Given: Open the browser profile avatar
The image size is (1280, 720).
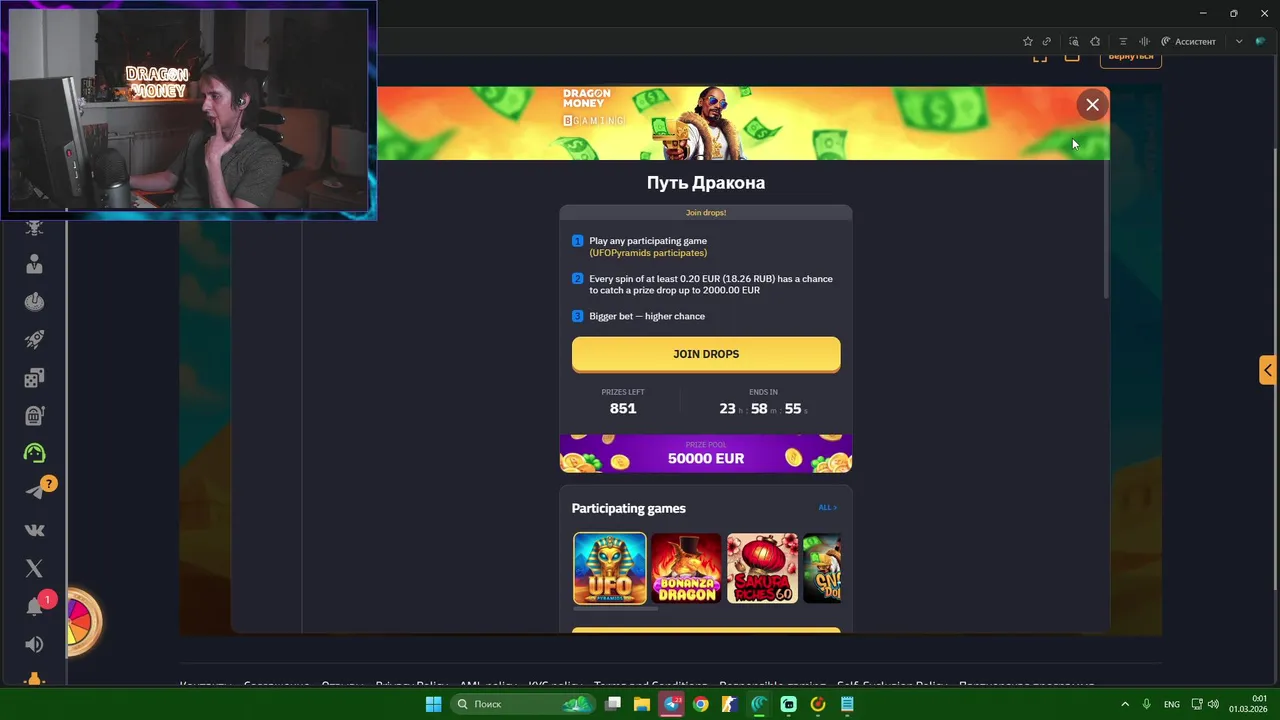Looking at the screenshot, I should click(1260, 41).
